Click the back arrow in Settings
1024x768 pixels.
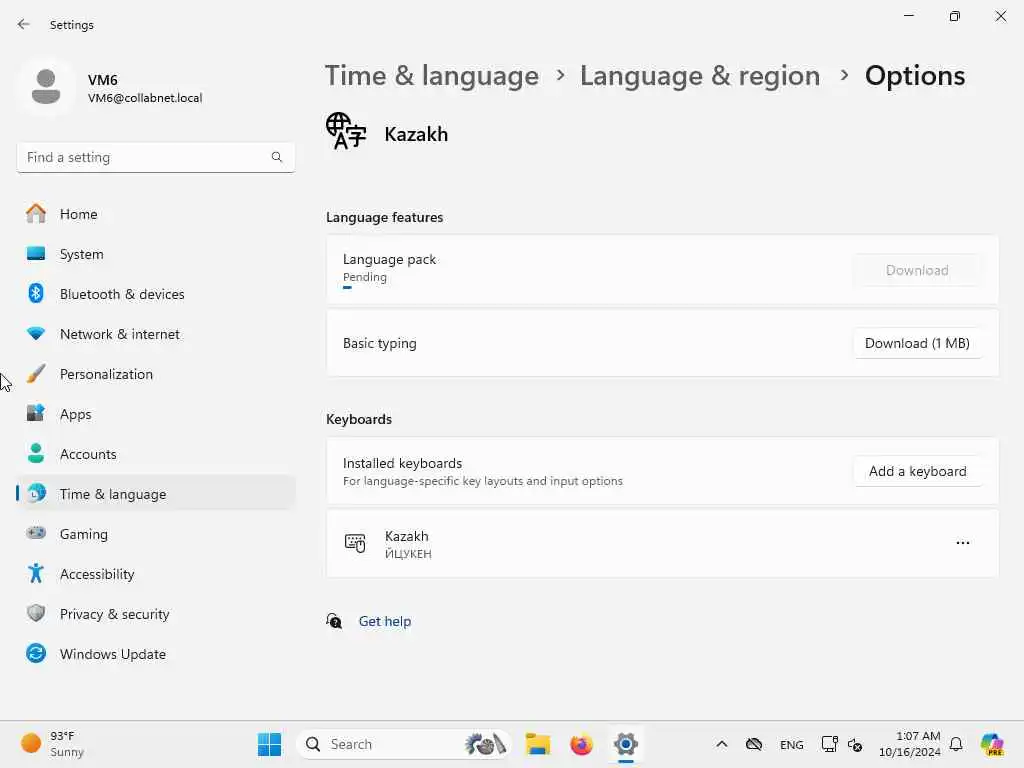pyautogui.click(x=24, y=24)
